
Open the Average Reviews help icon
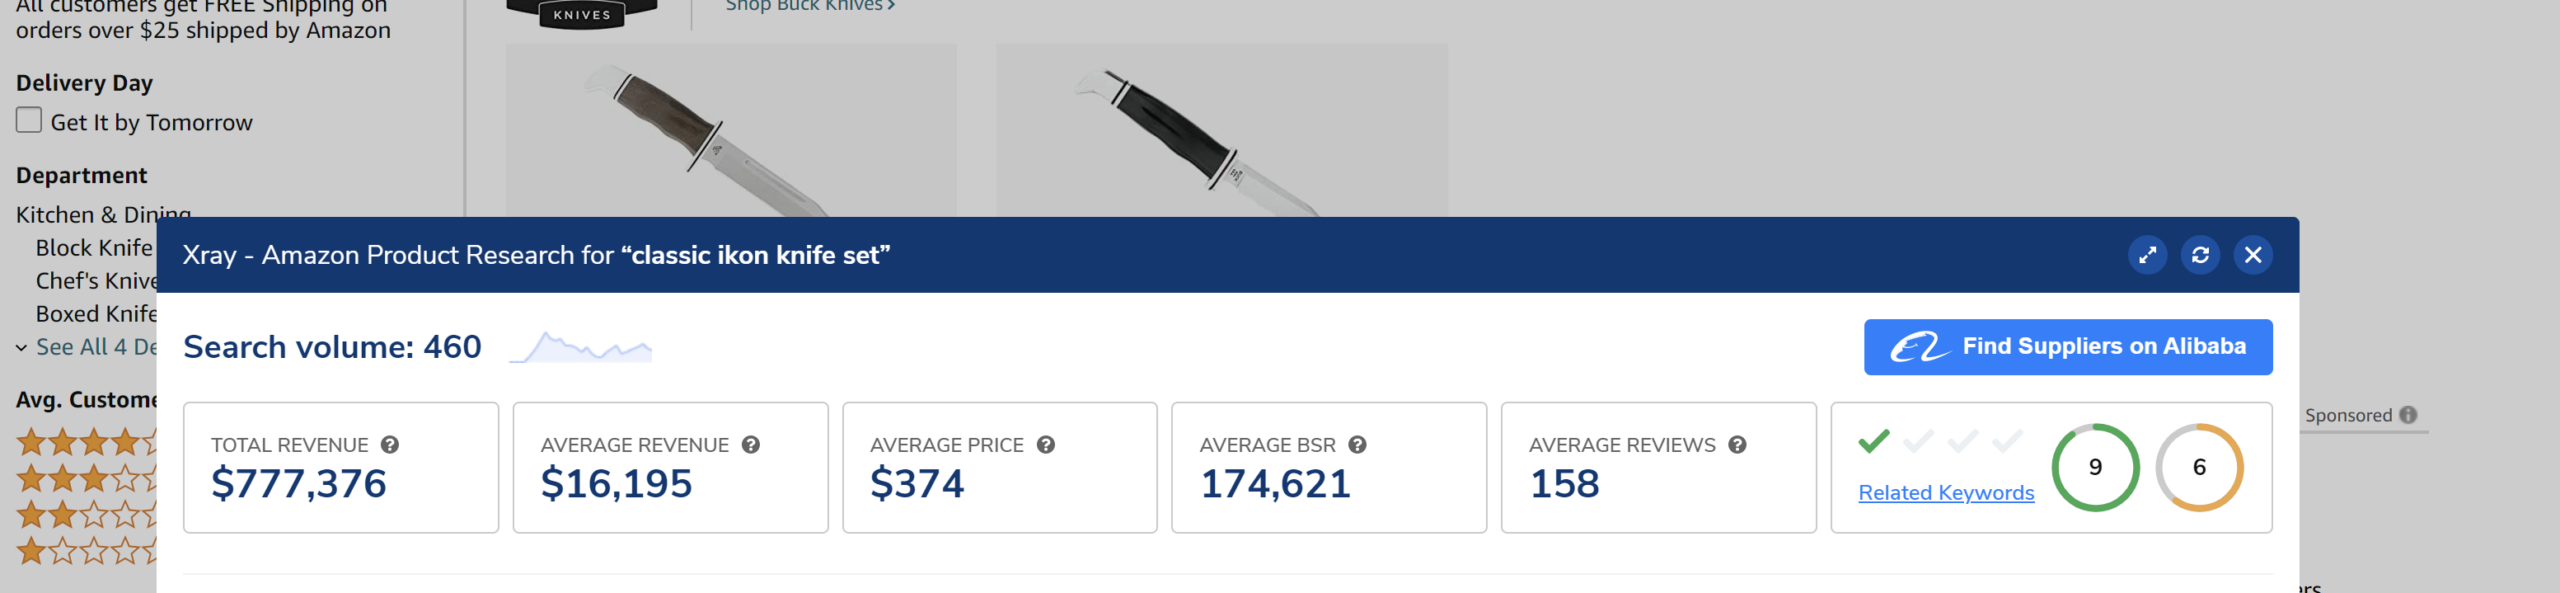1737,445
